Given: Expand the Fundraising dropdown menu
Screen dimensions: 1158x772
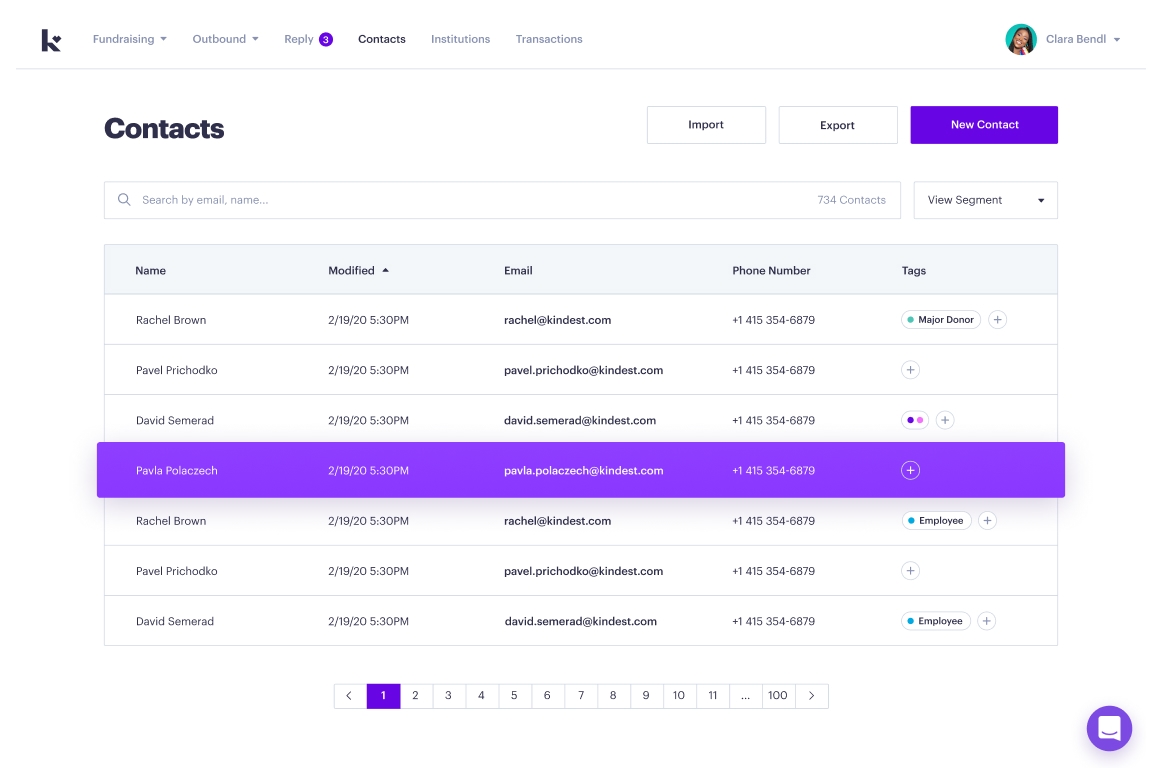Looking at the screenshot, I should (129, 39).
